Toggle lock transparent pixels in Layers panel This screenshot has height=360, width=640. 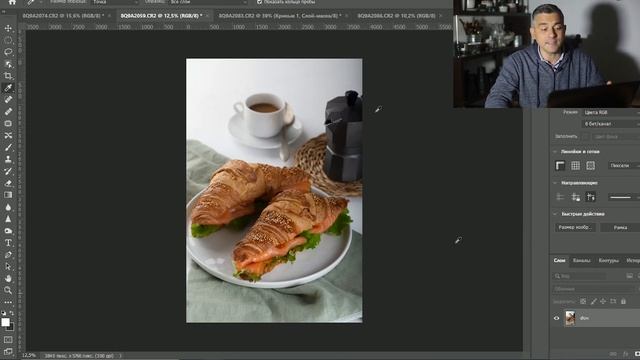(583, 302)
